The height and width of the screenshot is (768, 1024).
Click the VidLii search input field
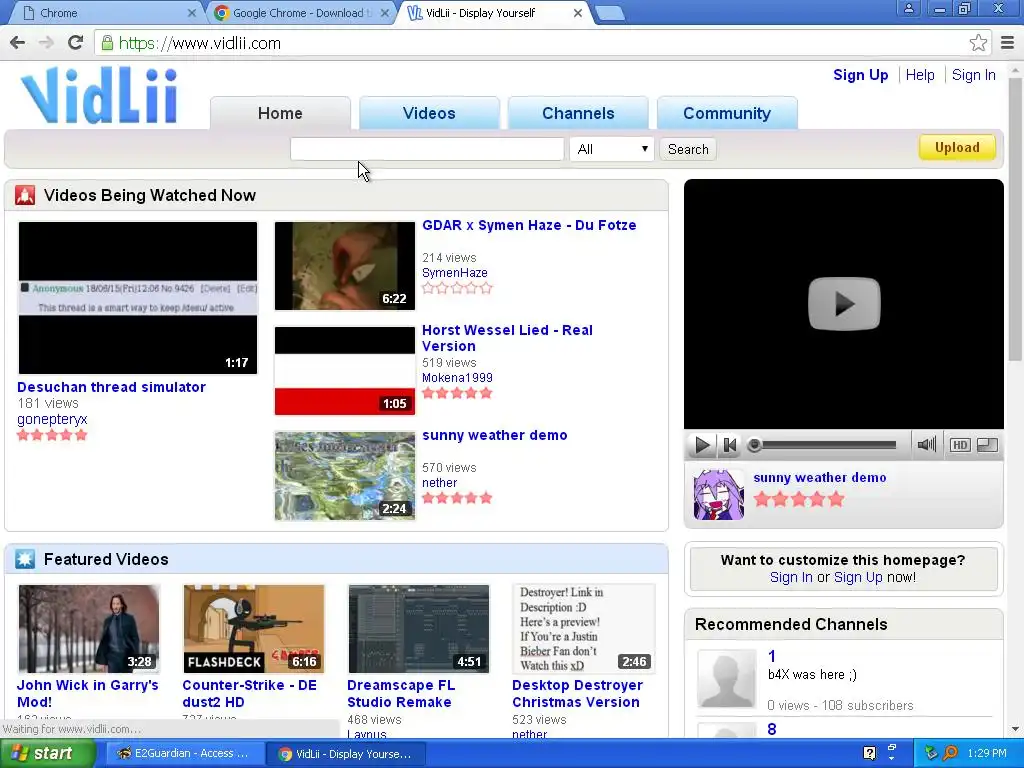[427, 149]
